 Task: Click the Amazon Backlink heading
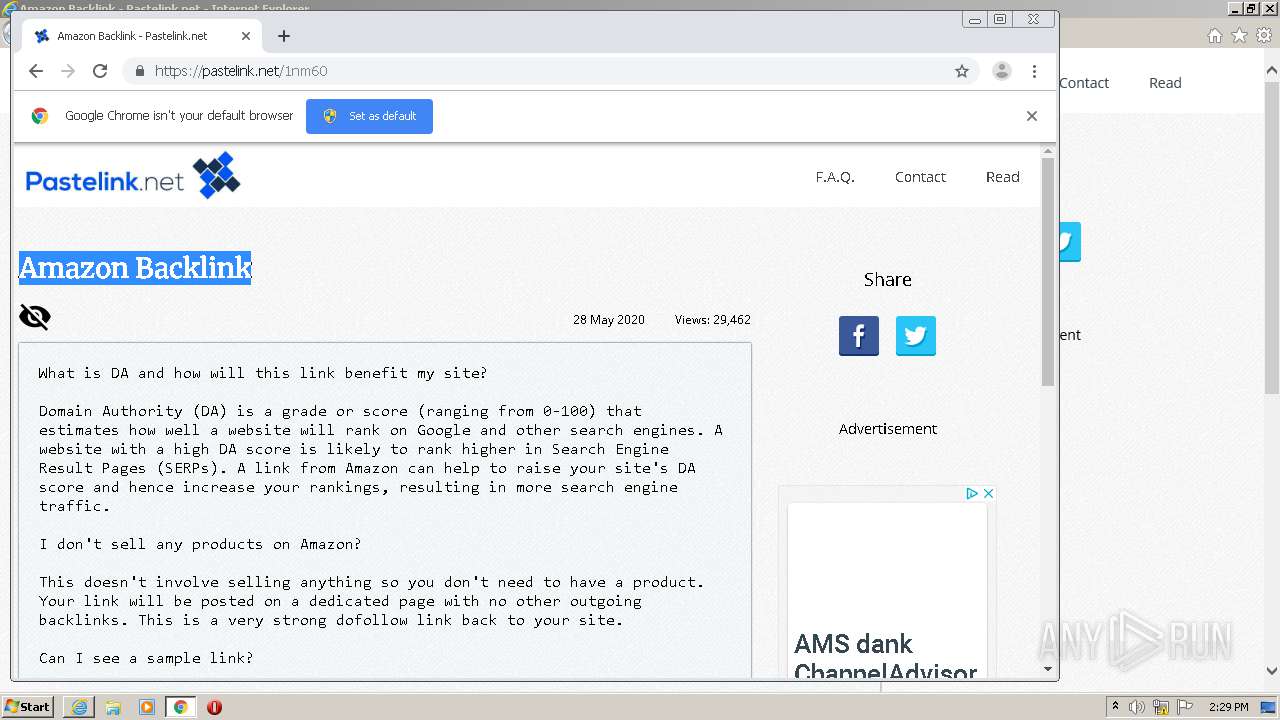pyautogui.click(x=135, y=268)
